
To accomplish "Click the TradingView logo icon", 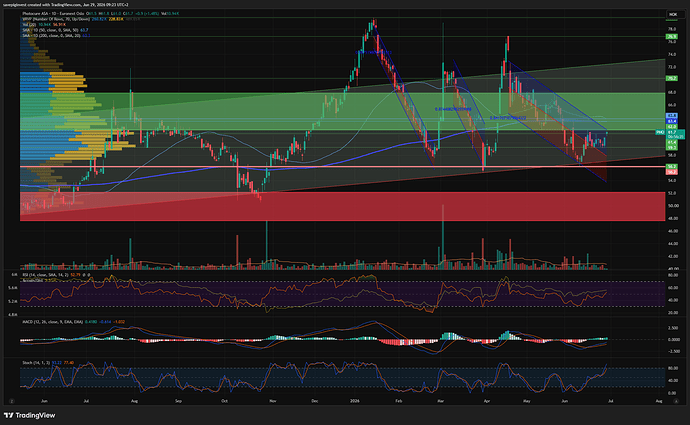I will (x=8, y=415).
